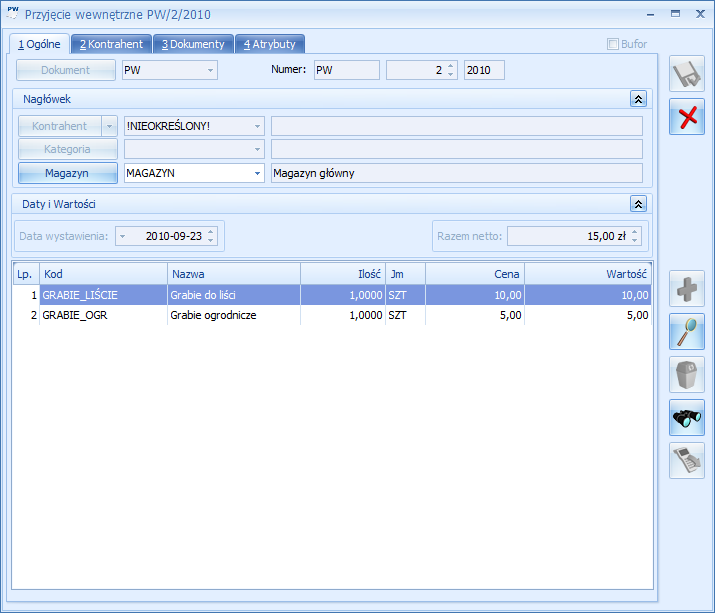The width and height of the screenshot is (715, 613).
Task: Click the save diskette icon
Action: tap(687, 73)
